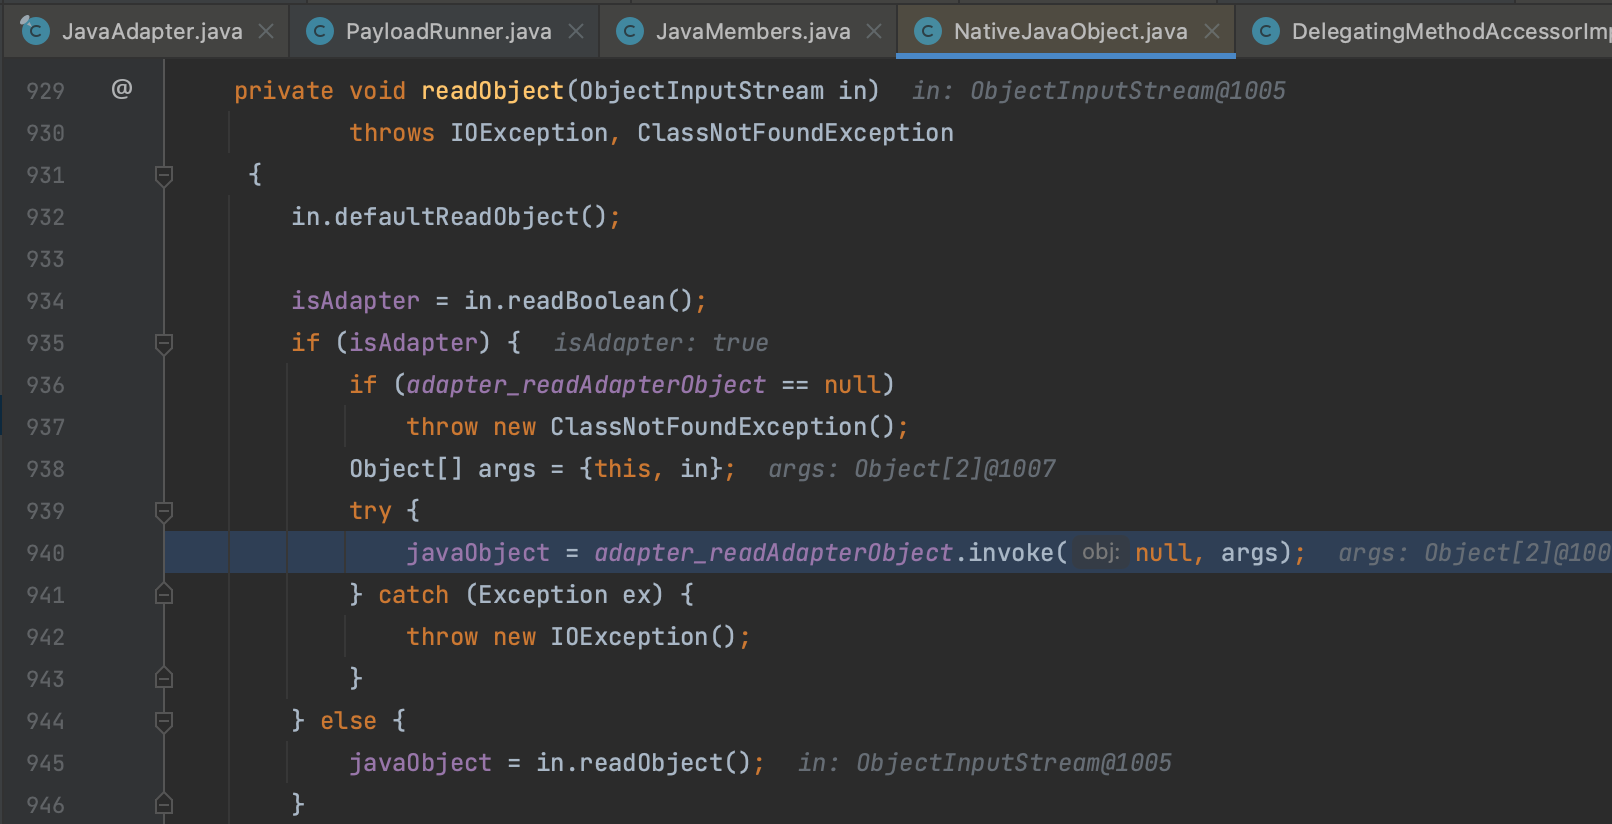Click the @ gutter icon on line 929
The image size is (1612, 824).
(122, 89)
